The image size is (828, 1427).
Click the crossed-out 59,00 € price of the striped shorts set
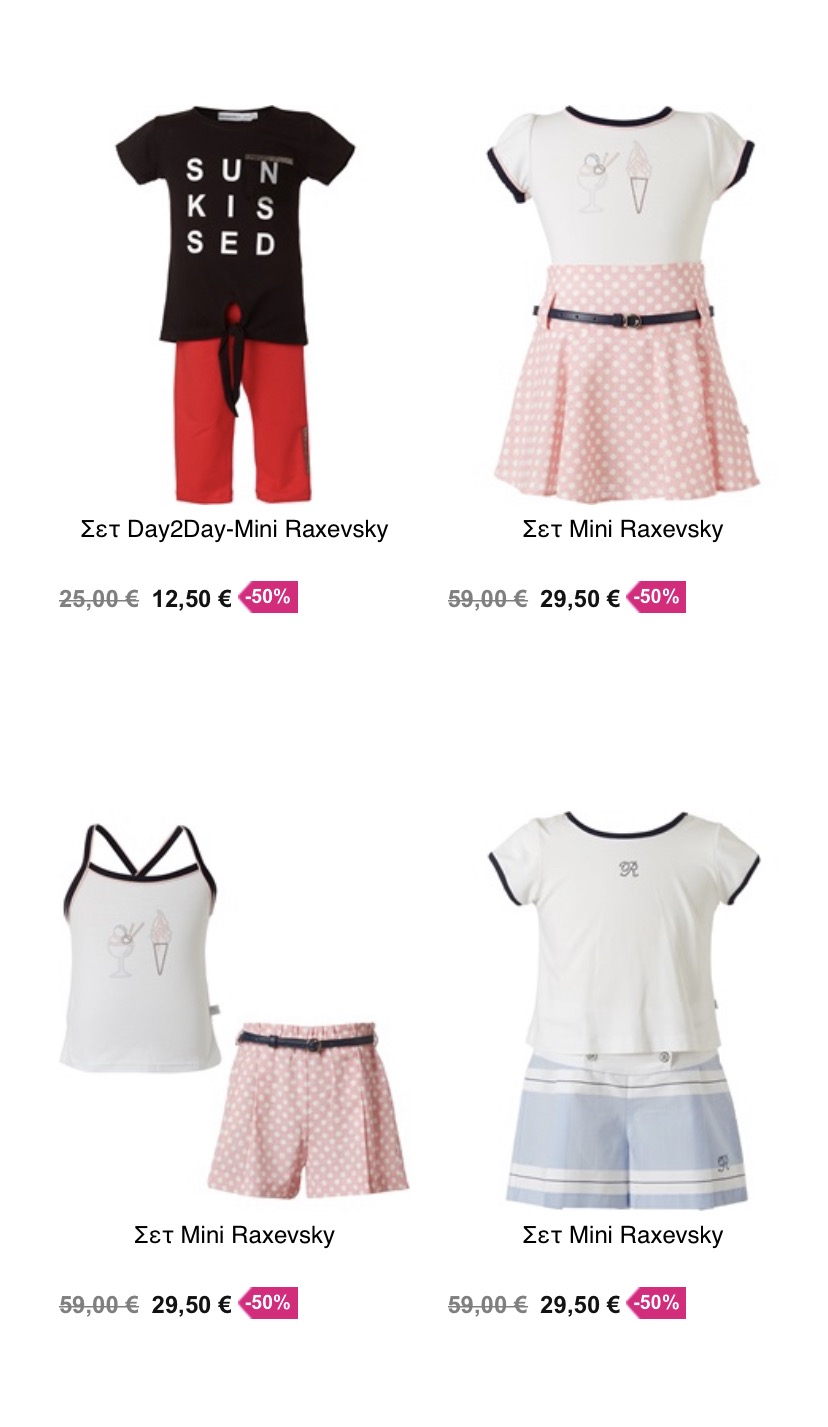(x=487, y=1305)
